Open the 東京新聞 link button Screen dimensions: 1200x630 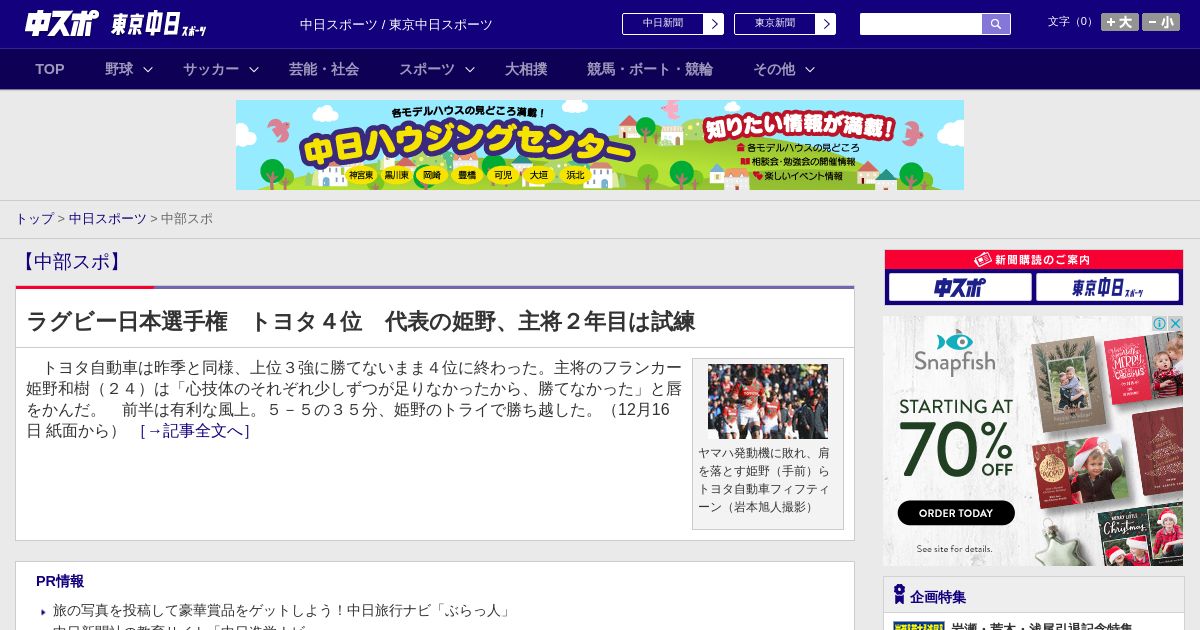click(774, 24)
